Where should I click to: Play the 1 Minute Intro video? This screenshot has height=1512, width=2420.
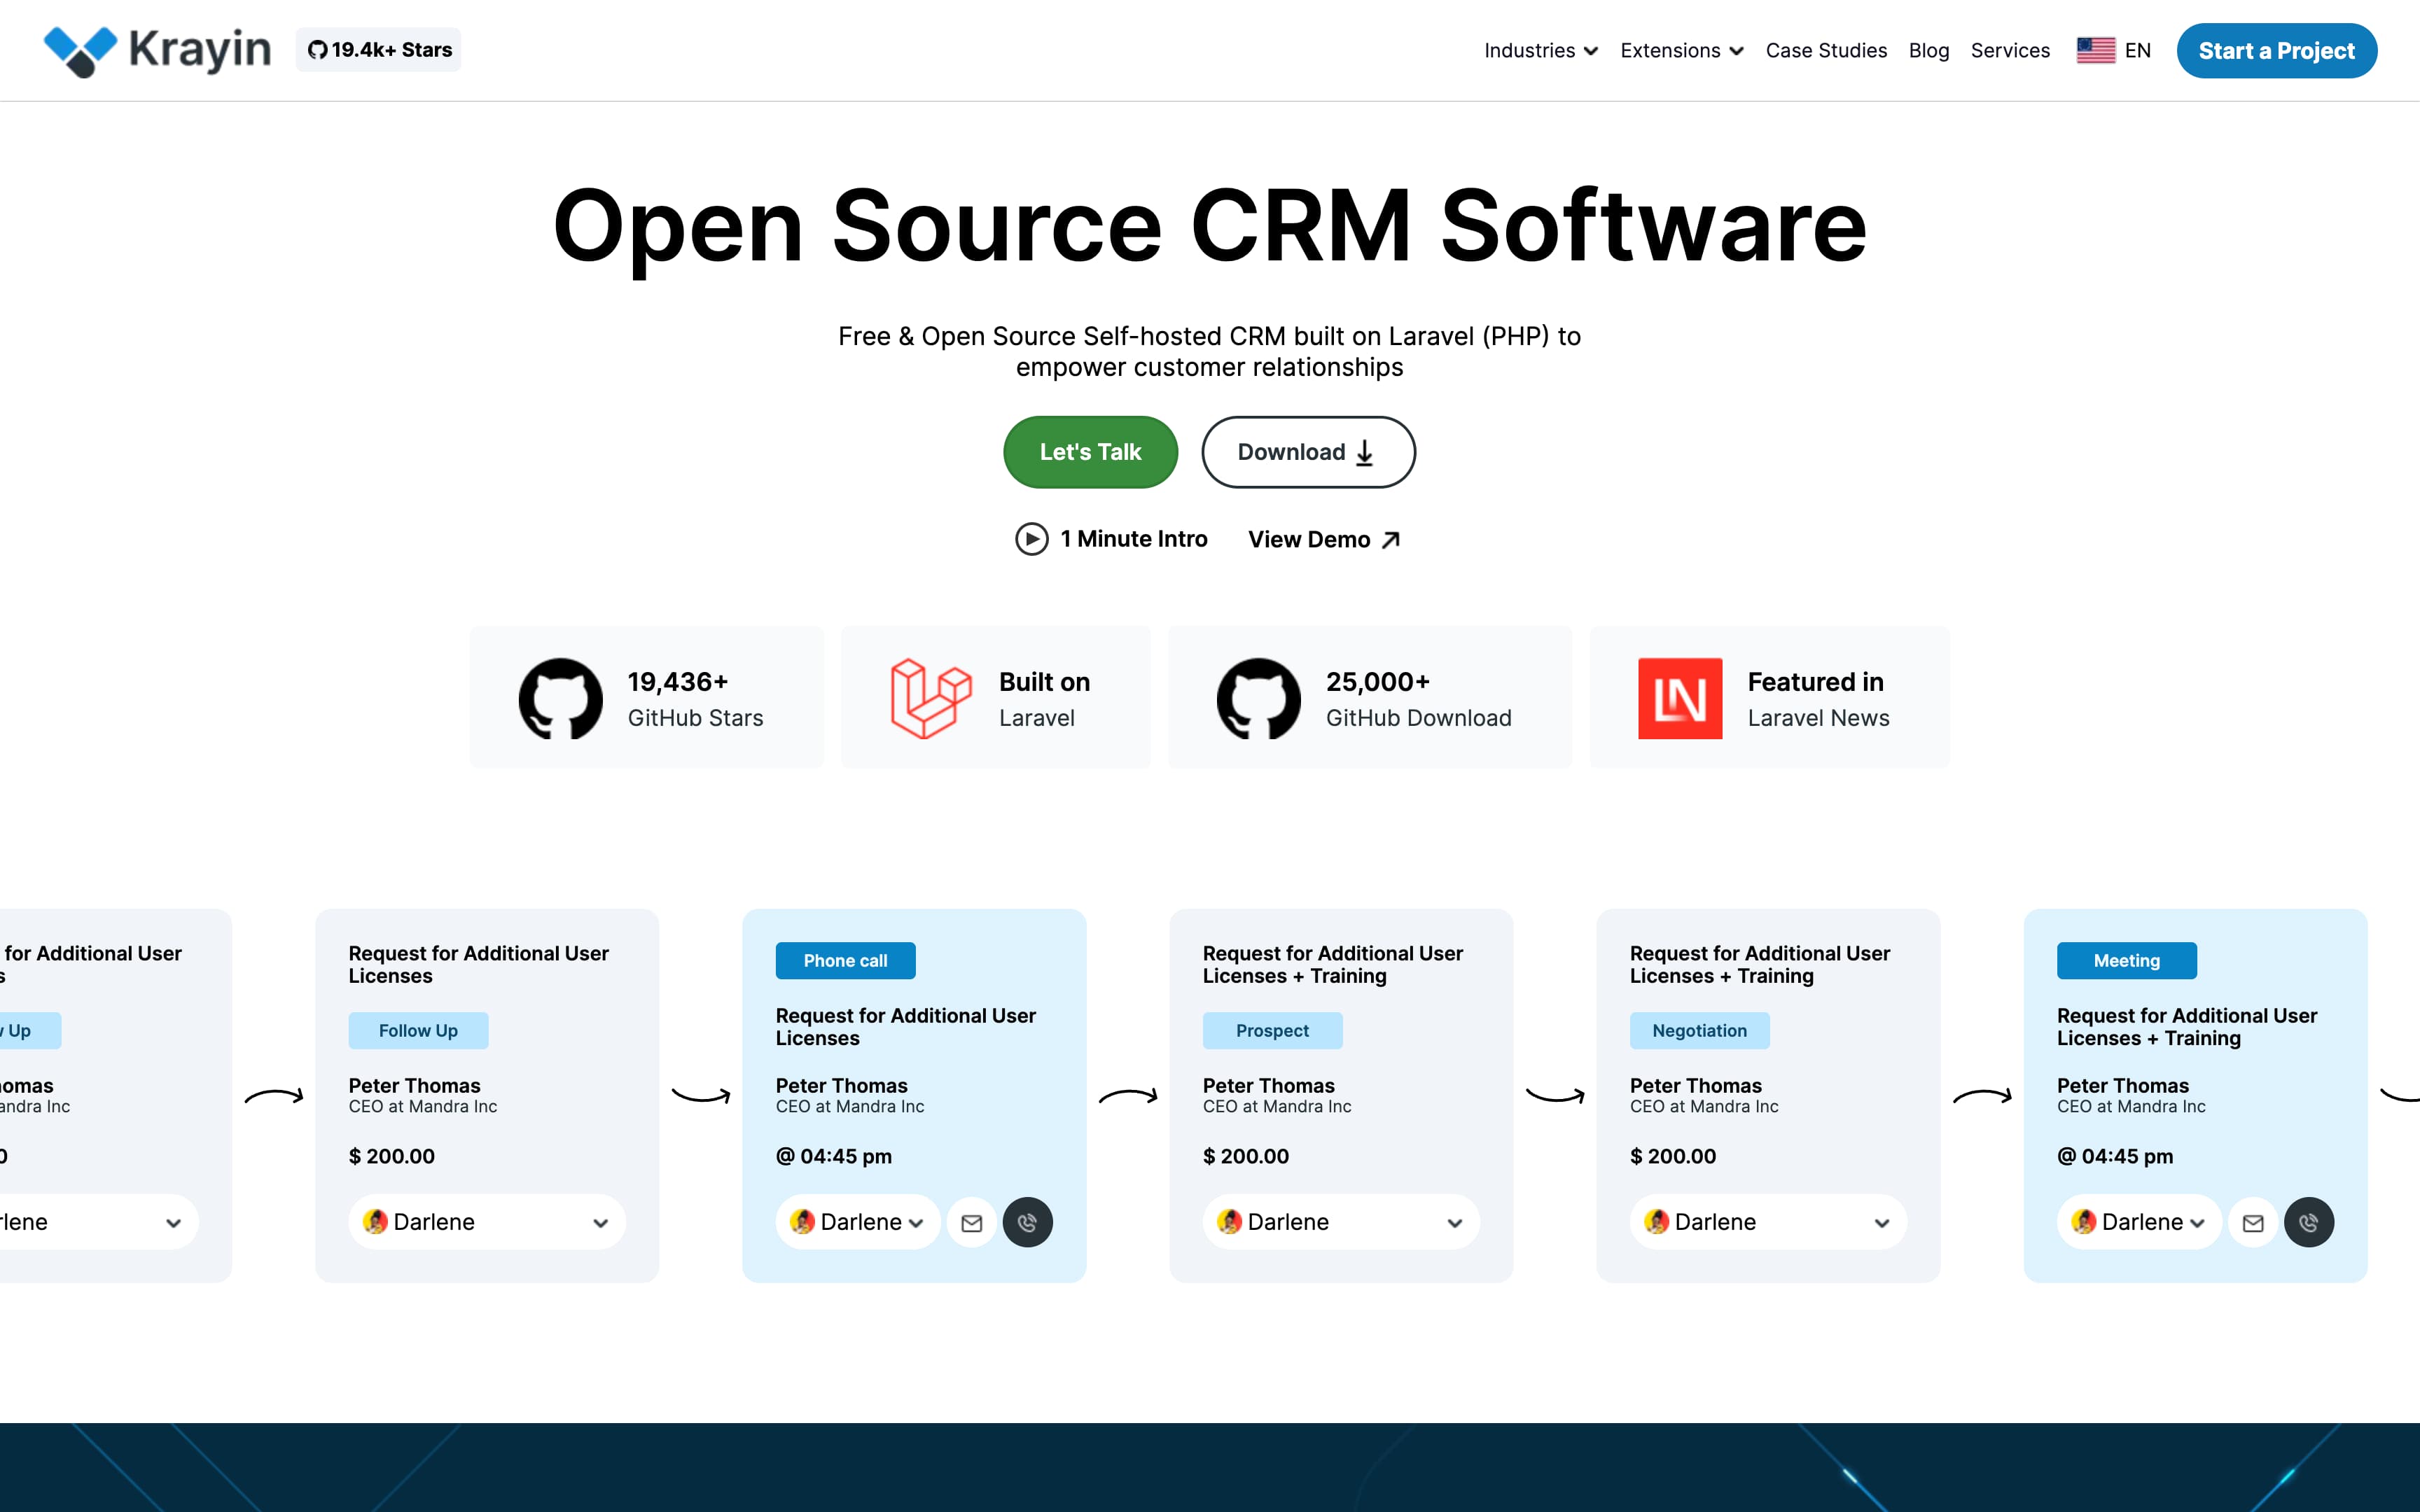(x=1111, y=539)
